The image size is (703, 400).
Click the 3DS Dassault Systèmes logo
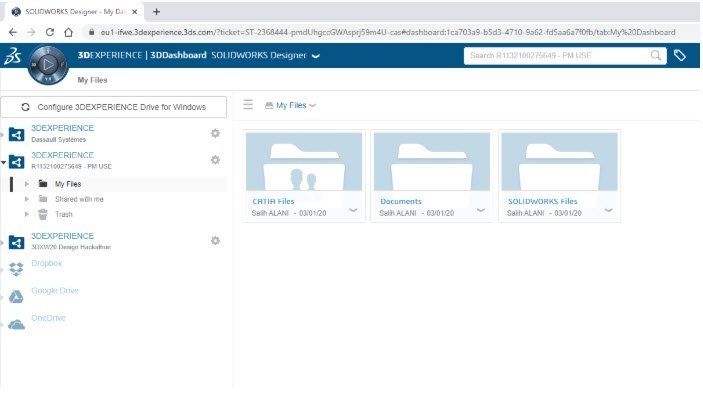coord(13,57)
